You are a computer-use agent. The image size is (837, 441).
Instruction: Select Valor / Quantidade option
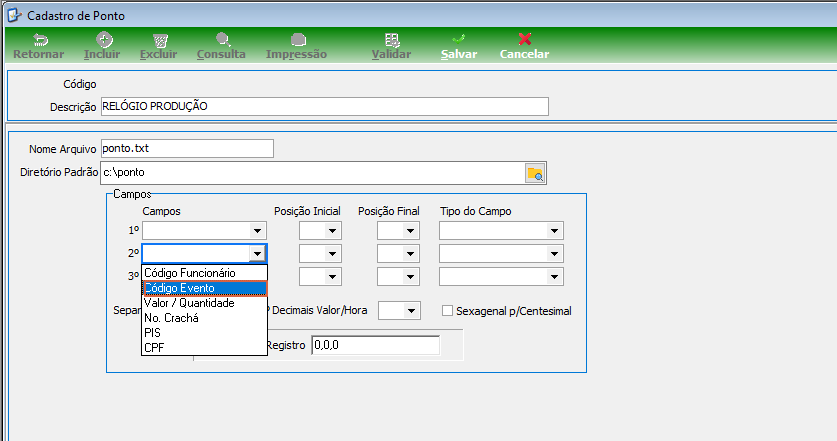point(204,303)
